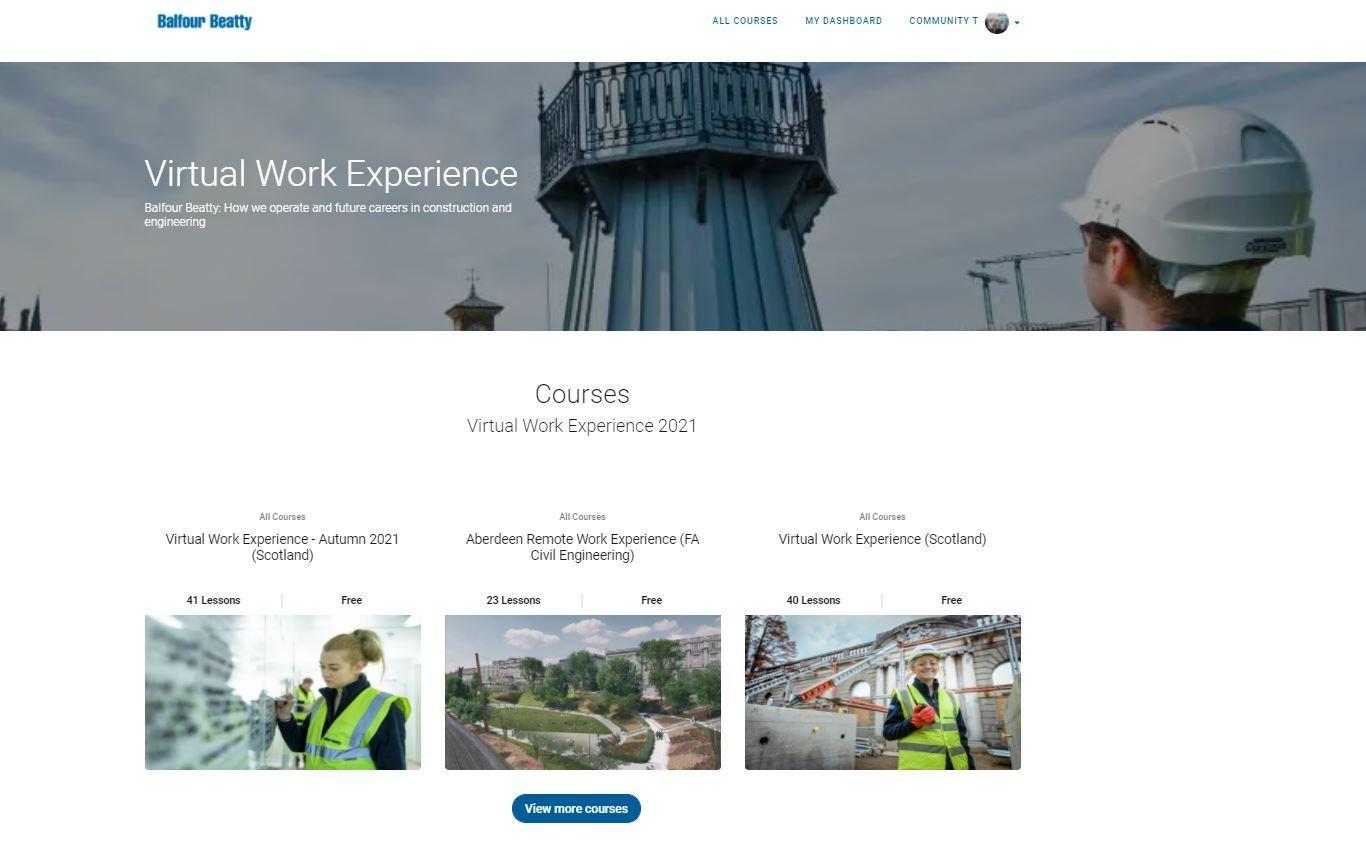Click the 23 Lessons label

click(x=513, y=601)
